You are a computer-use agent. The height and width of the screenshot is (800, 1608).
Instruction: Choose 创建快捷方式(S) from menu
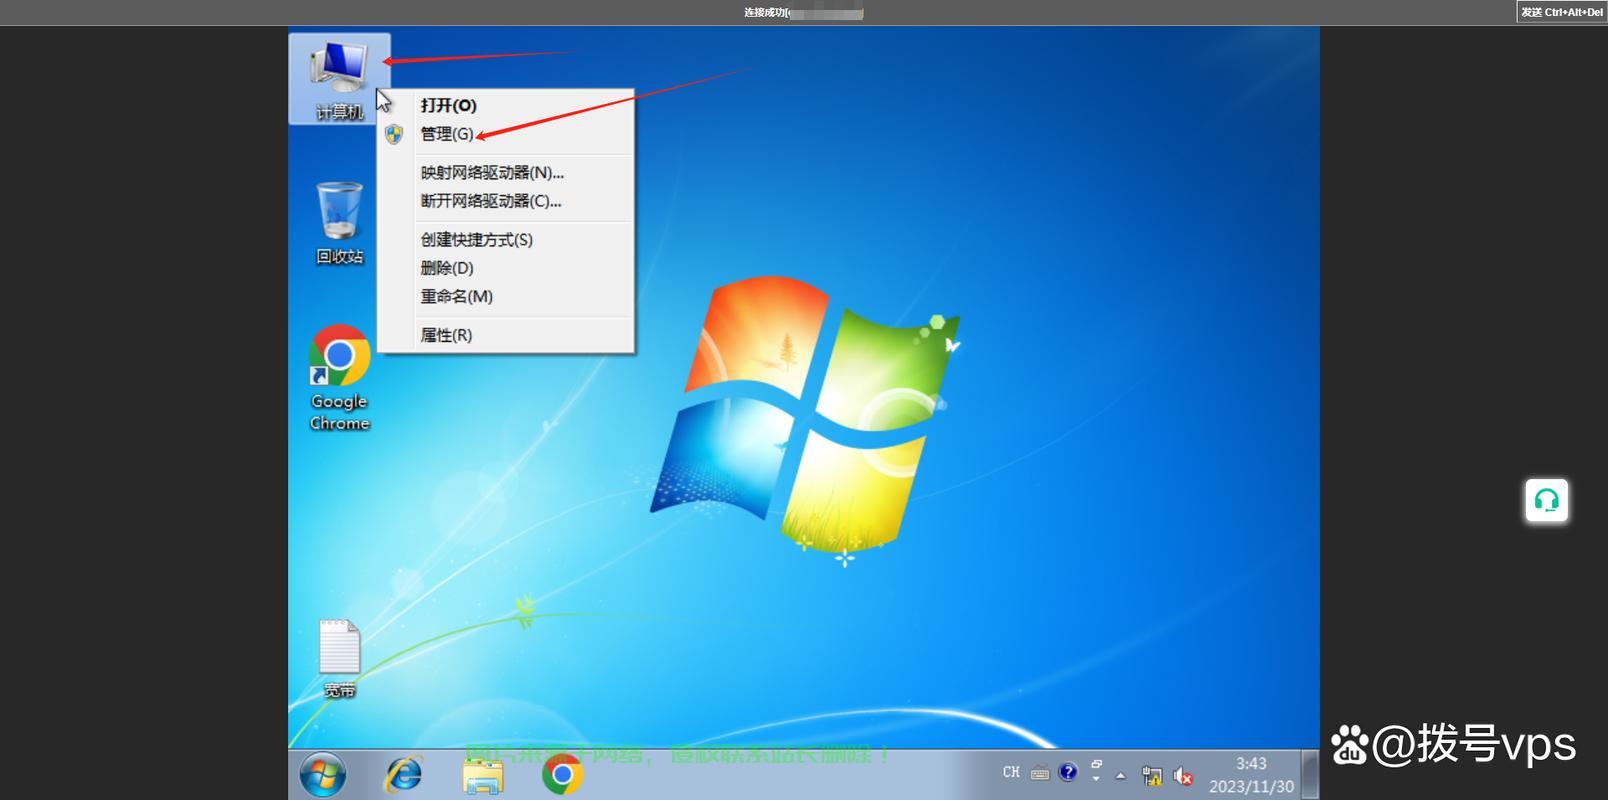tap(507, 240)
